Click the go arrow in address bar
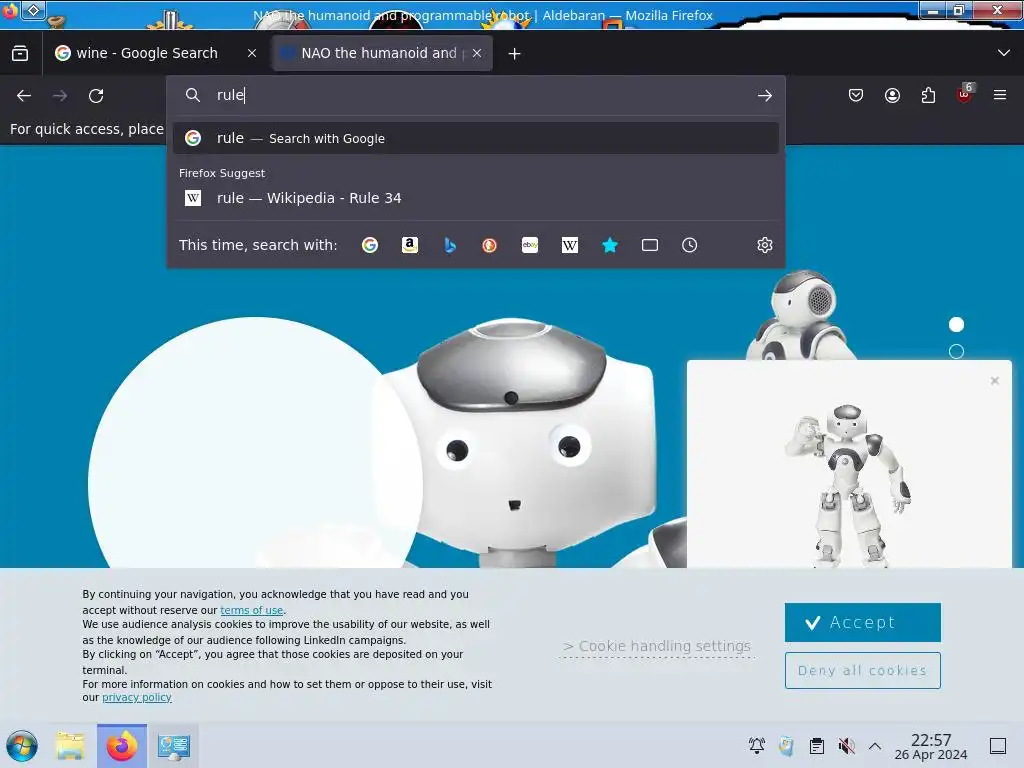 [765, 95]
